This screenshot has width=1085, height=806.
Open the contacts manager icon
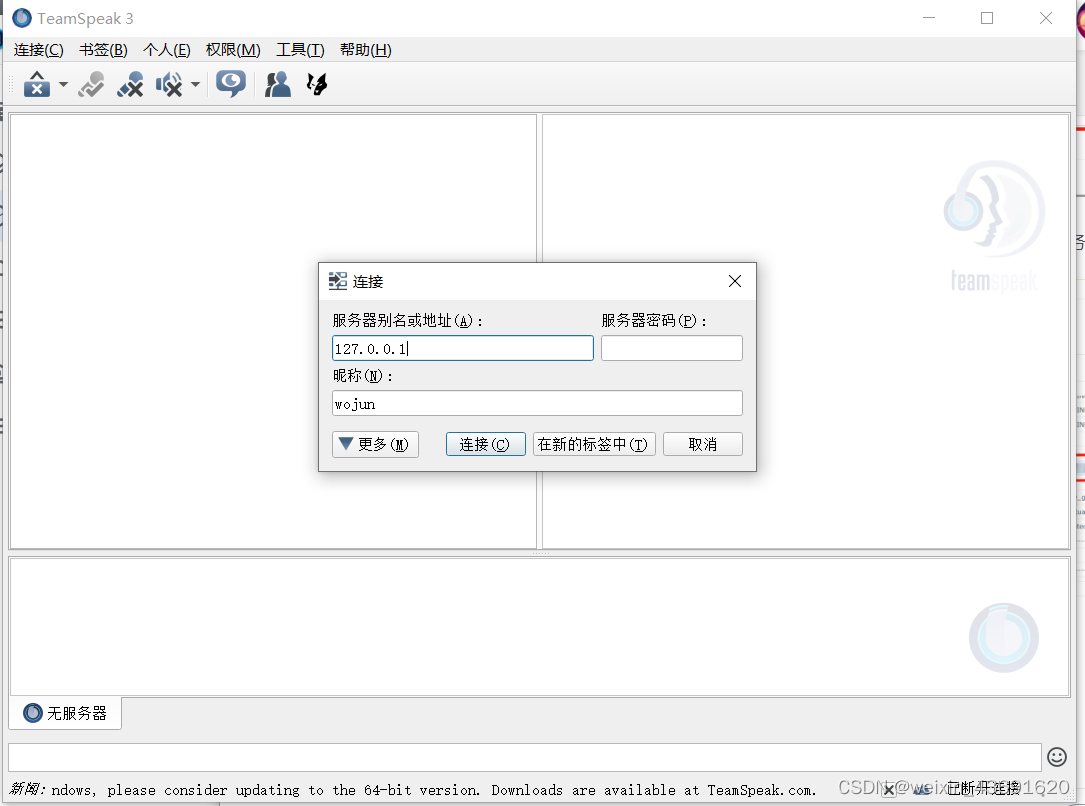(277, 84)
